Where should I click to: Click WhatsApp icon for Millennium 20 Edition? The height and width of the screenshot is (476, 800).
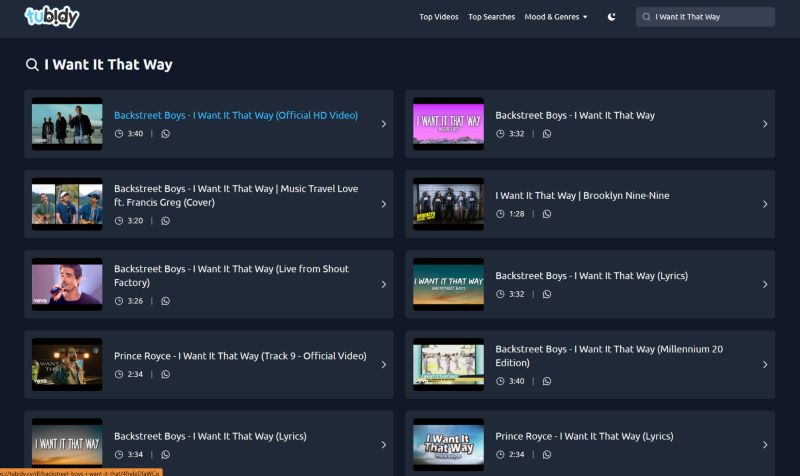coord(547,381)
